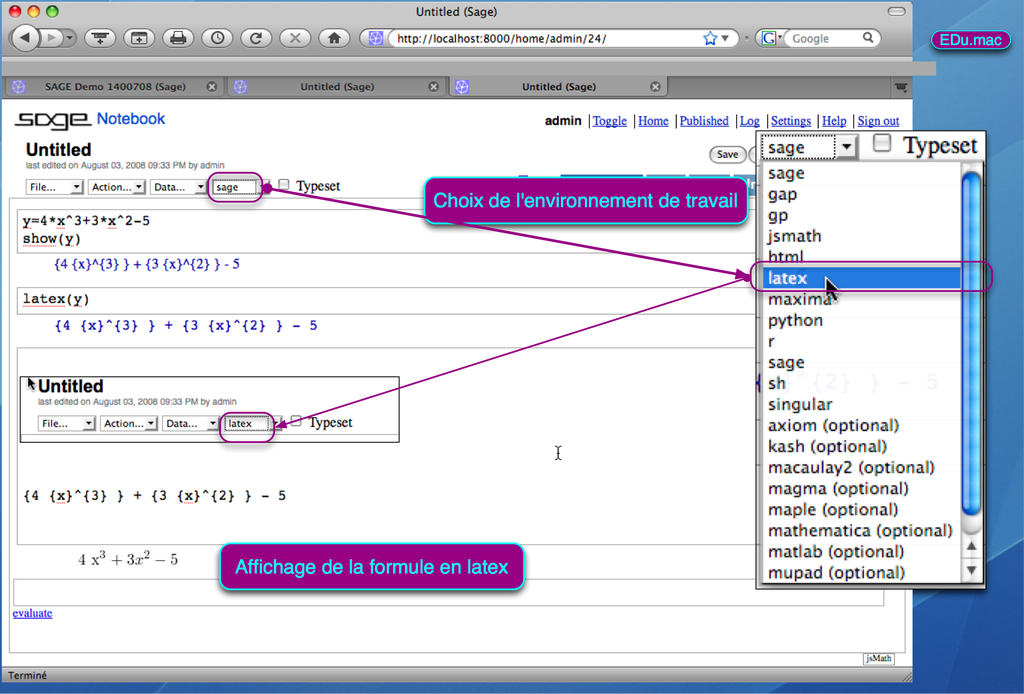The width and height of the screenshot is (1024, 694).
Task: Open the Help link
Action: 834,121
